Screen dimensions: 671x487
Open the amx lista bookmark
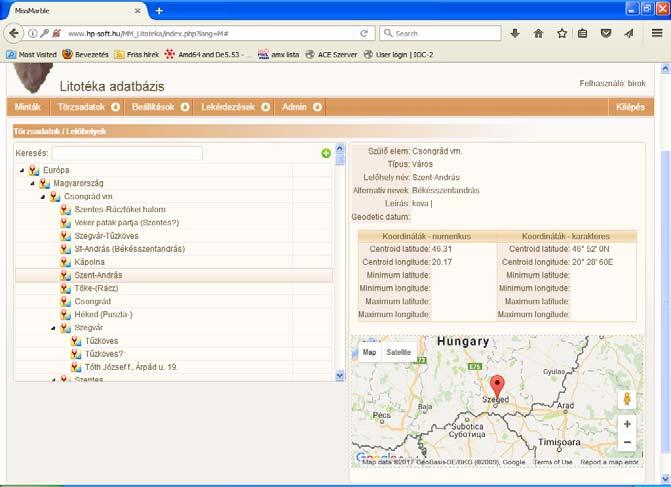279,54
